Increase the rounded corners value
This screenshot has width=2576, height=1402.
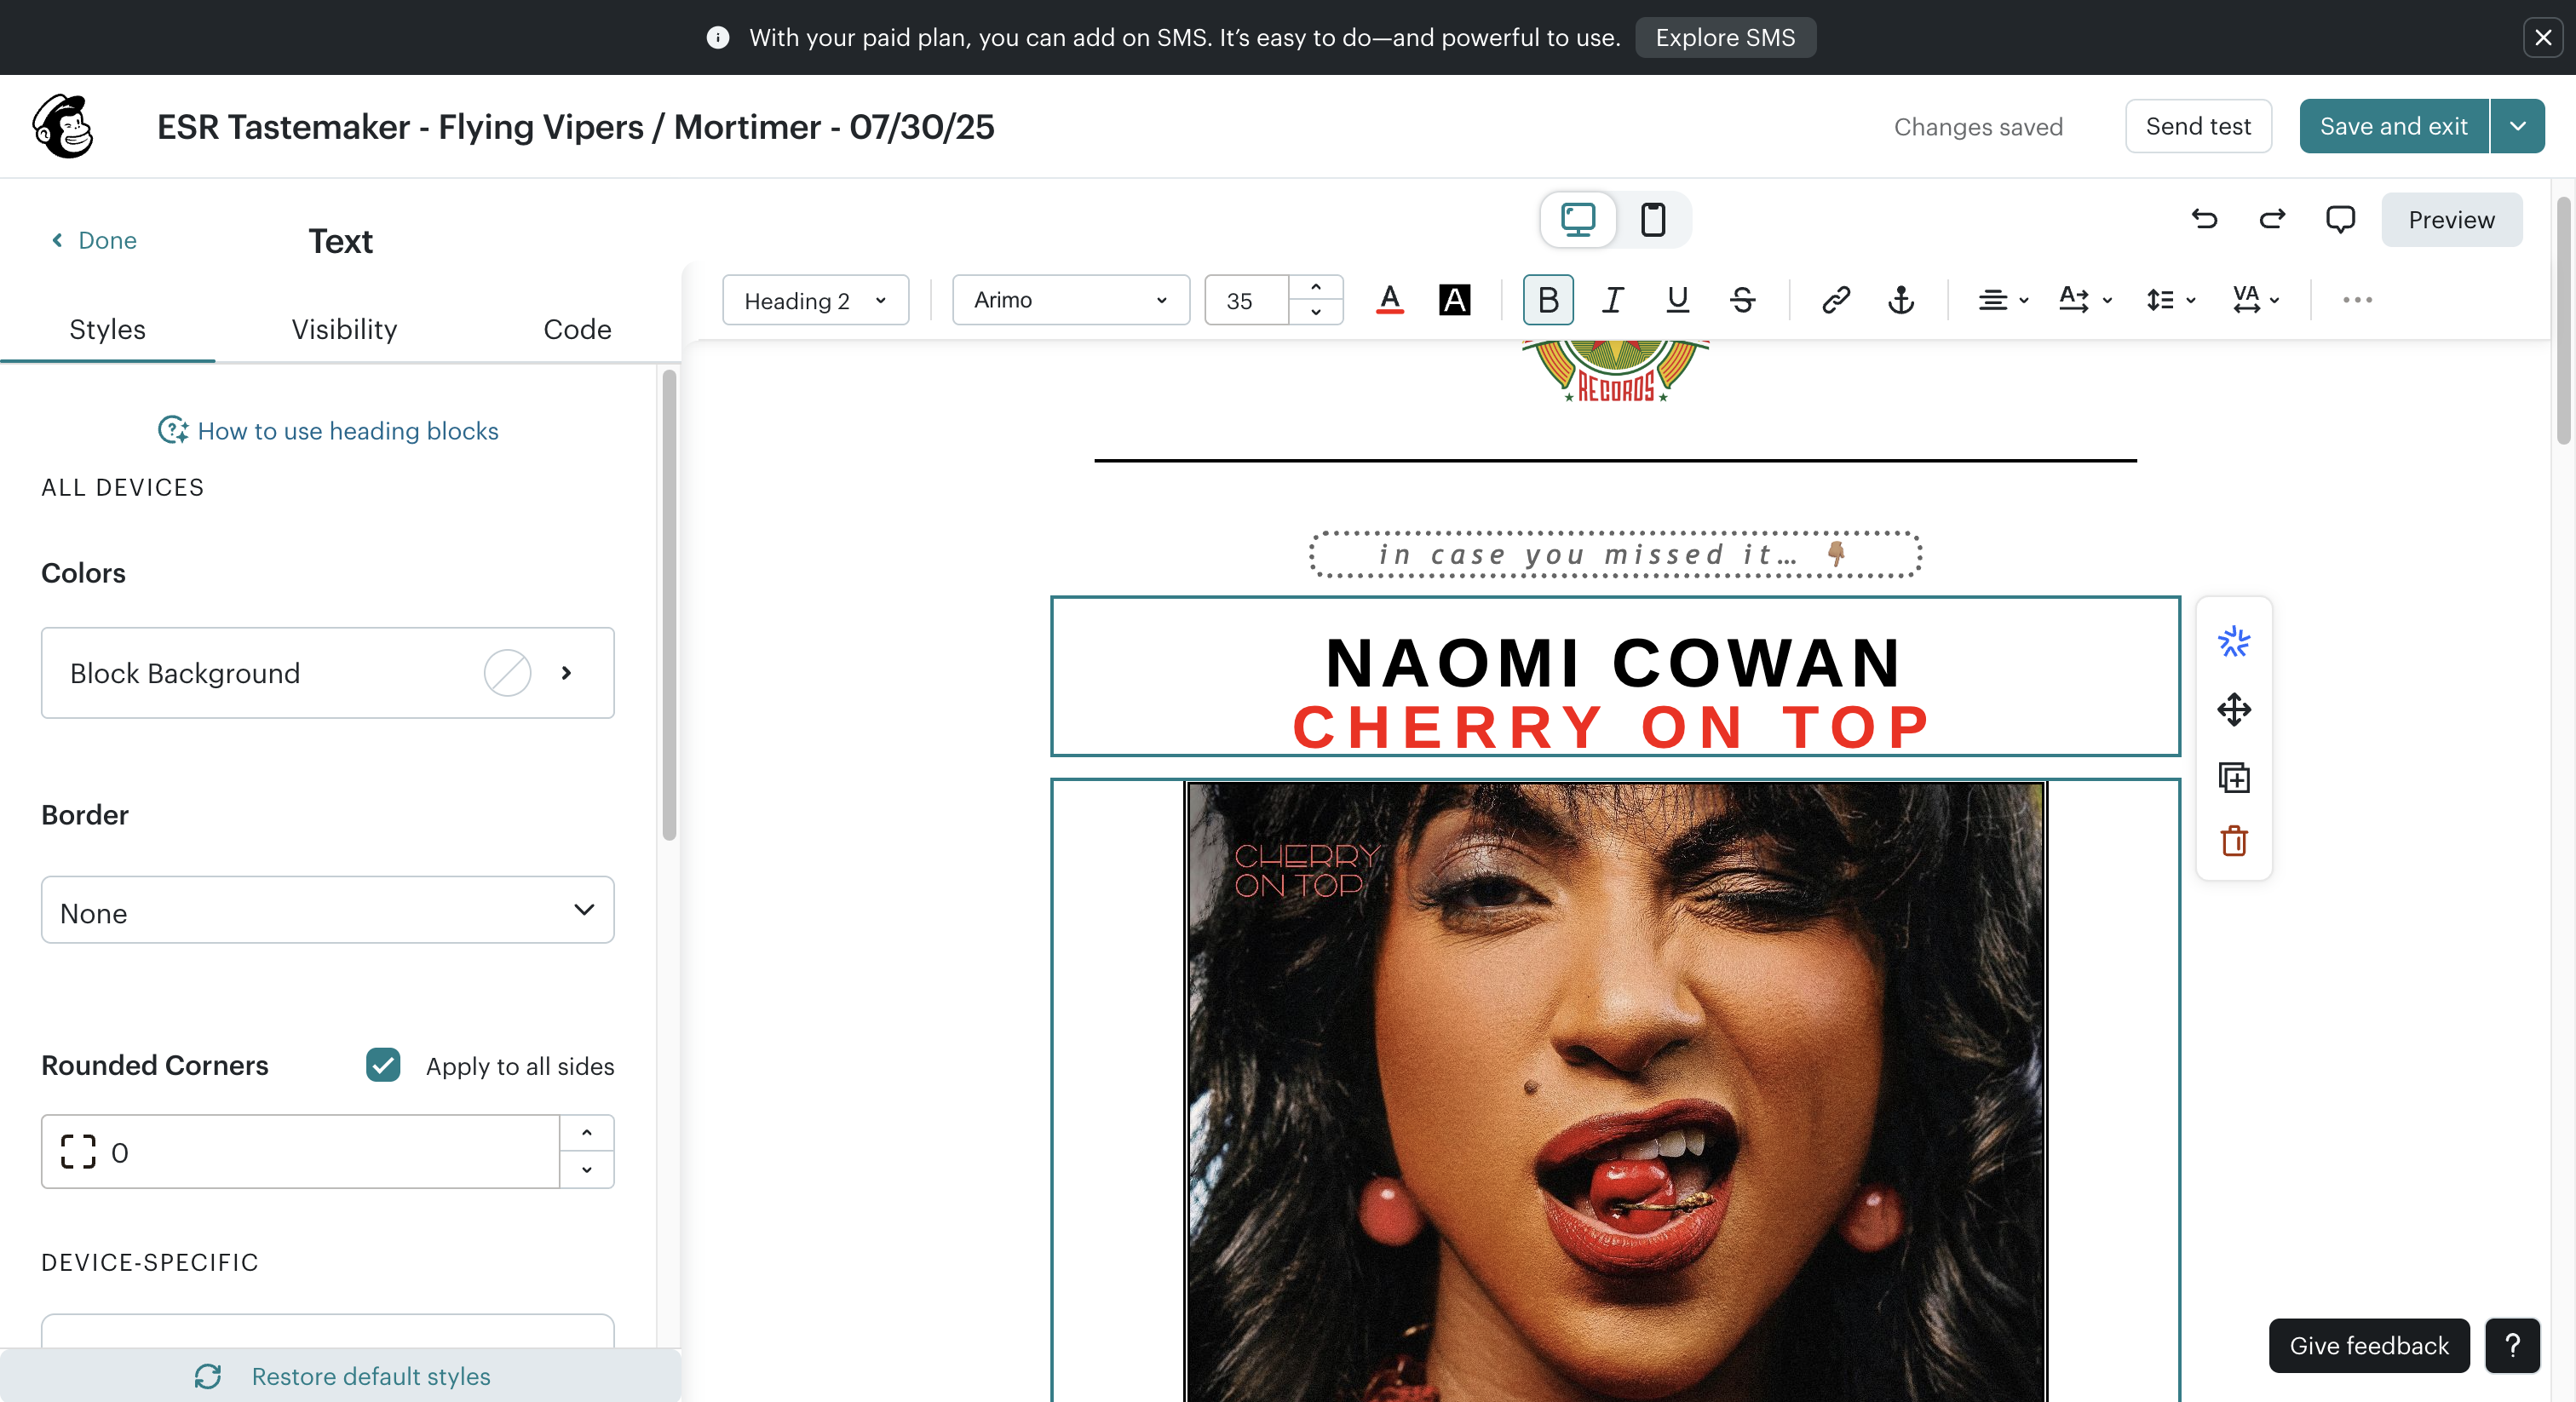pos(587,1134)
